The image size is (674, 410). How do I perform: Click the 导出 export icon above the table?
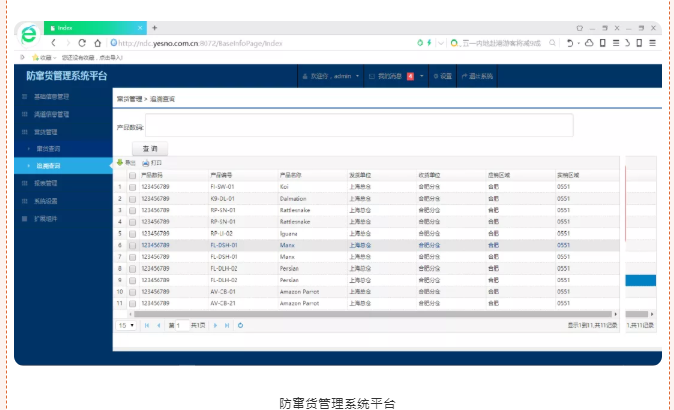point(126,162)
